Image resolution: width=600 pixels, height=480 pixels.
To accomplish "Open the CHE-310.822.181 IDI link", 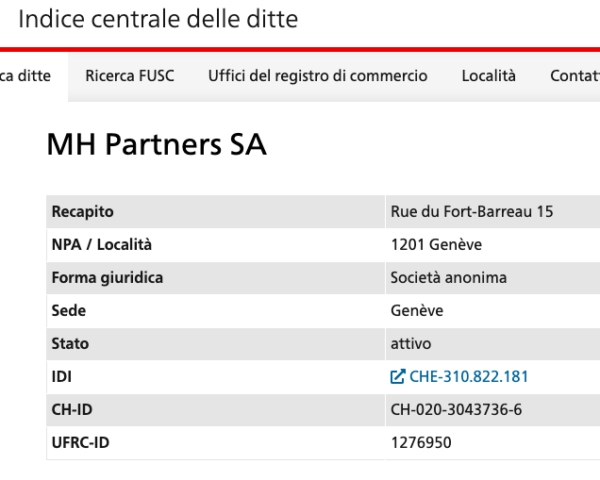I will (468, 377).
